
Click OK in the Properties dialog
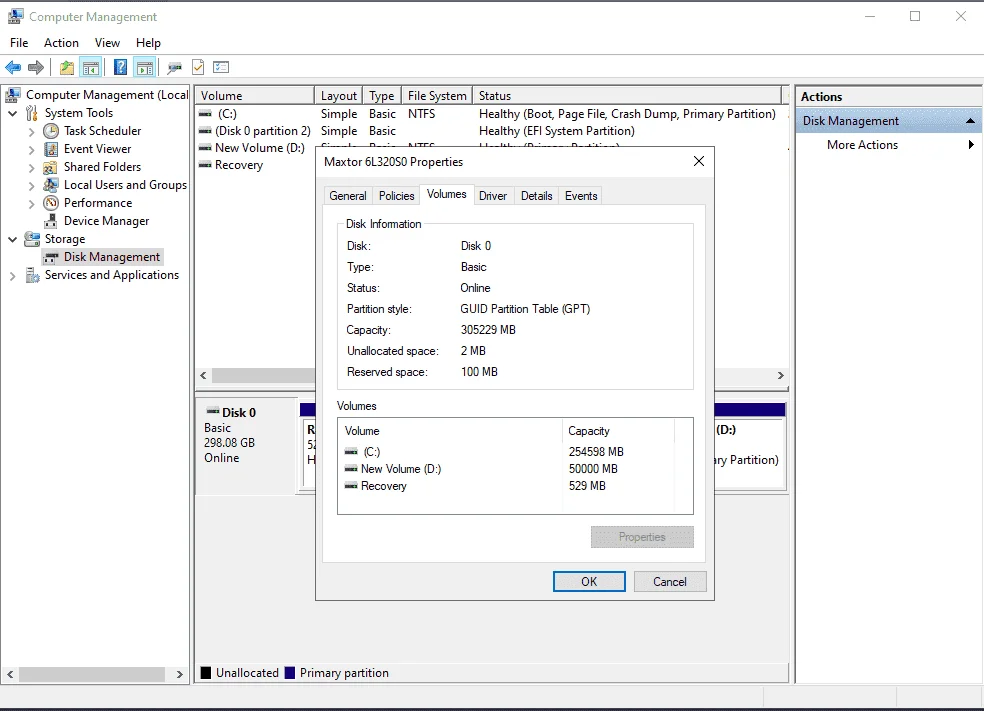click(589, 582)
